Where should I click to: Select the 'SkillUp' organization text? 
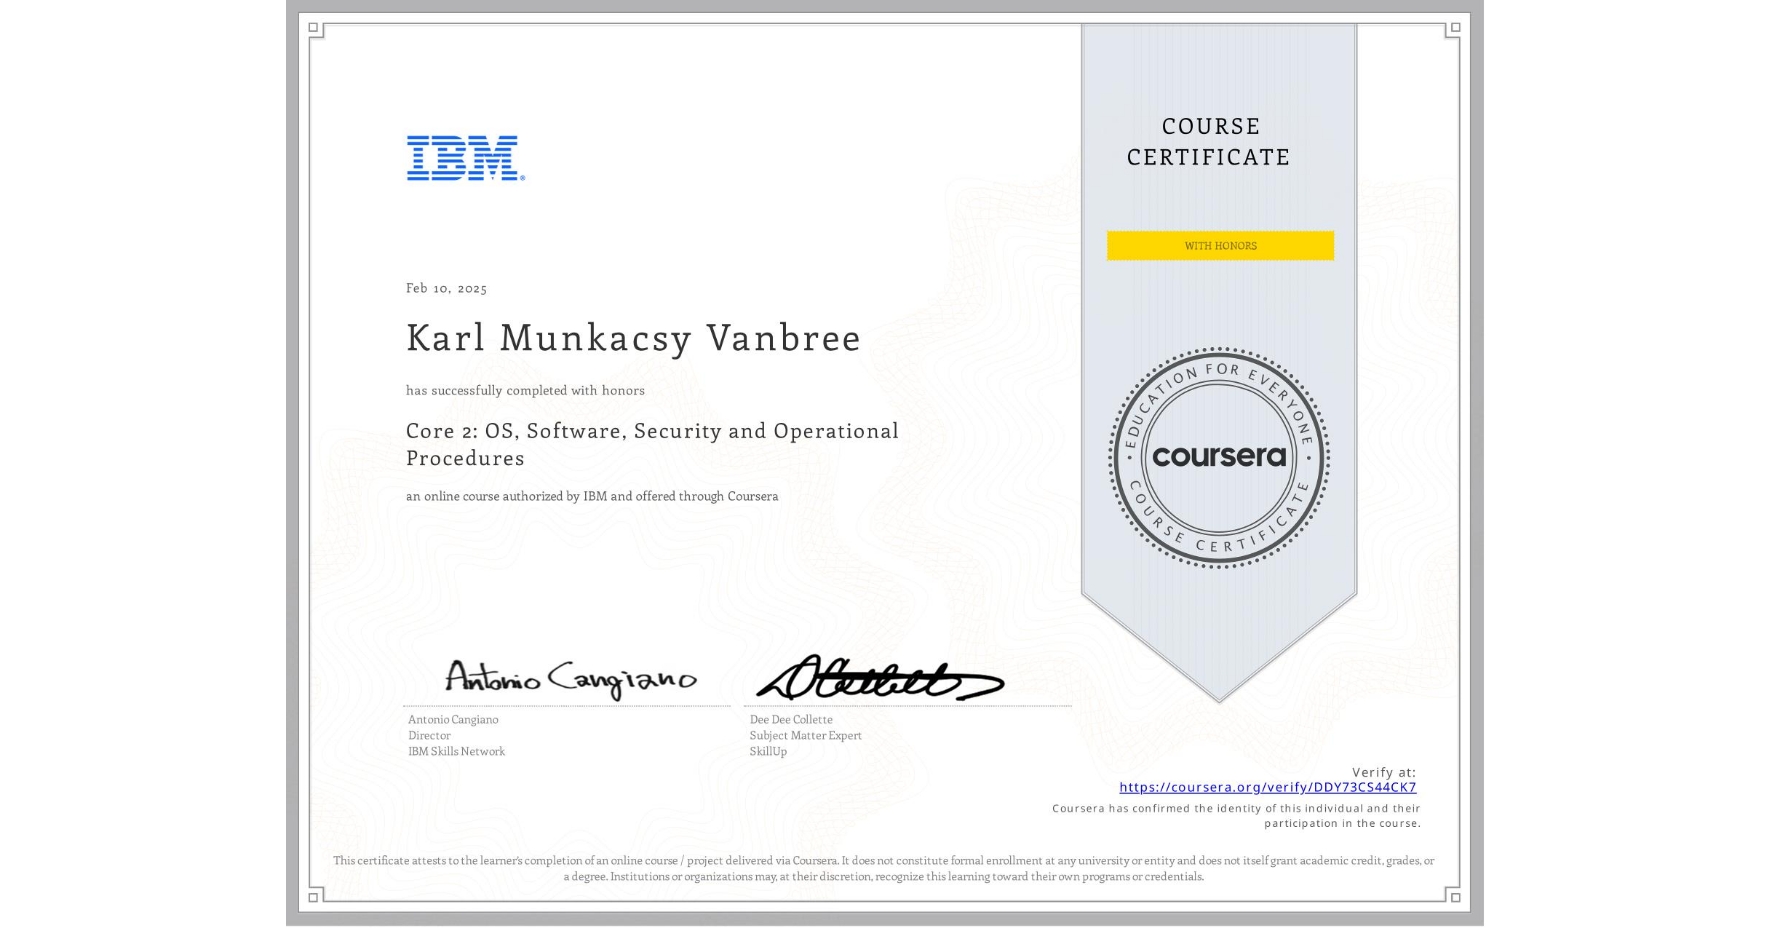click(768, 752)
